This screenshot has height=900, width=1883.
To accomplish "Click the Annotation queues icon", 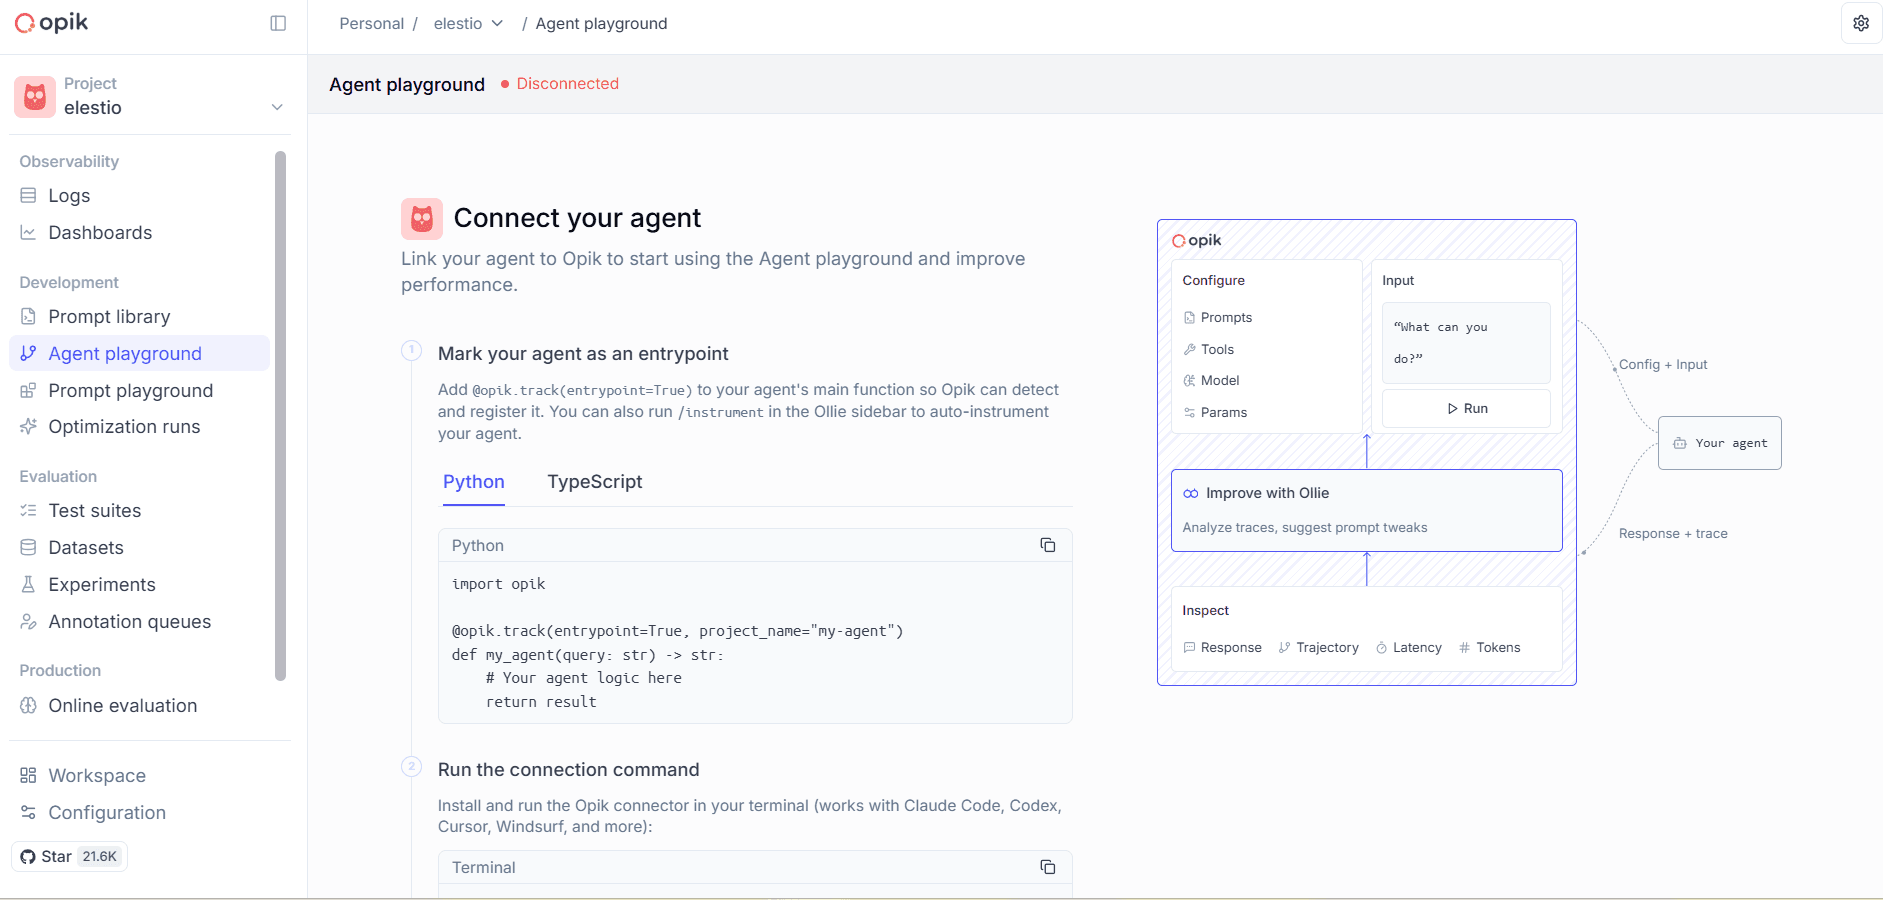I will (28, 622).
